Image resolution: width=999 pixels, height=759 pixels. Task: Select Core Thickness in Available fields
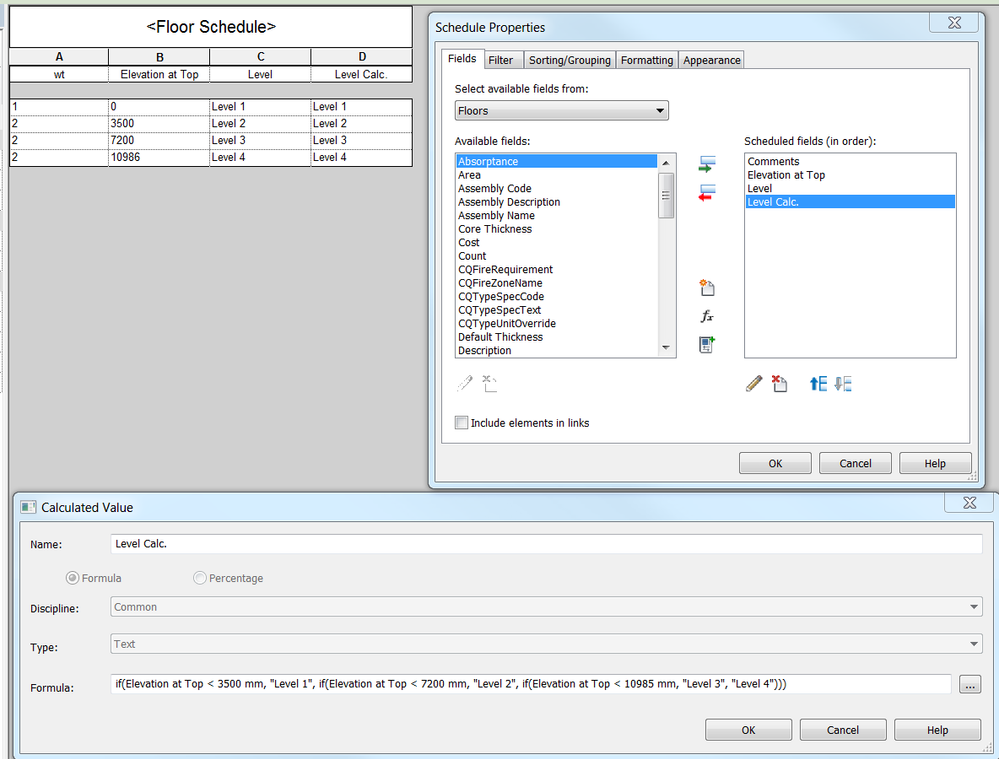(557, 229)
